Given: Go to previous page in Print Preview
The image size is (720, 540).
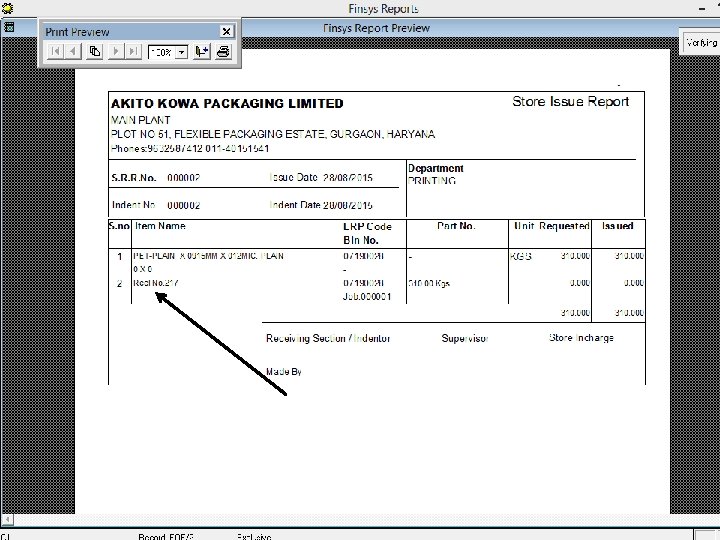Looking at the screenshot, I should click(x=73, y=51).
